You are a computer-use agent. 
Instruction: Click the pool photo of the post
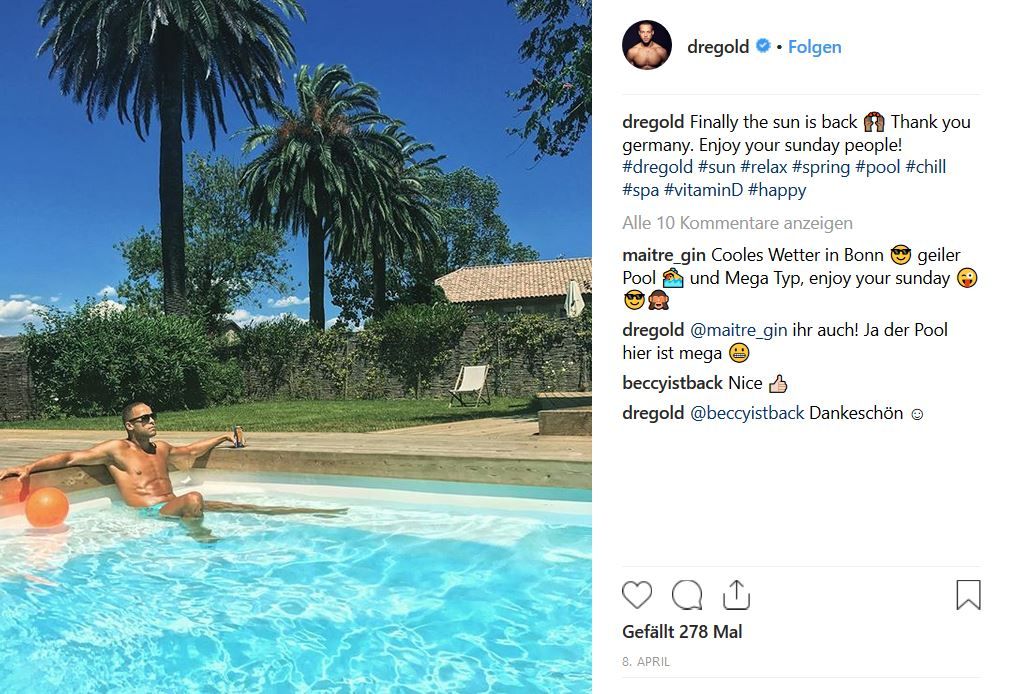pyautogui.click(x=296, y=347)
